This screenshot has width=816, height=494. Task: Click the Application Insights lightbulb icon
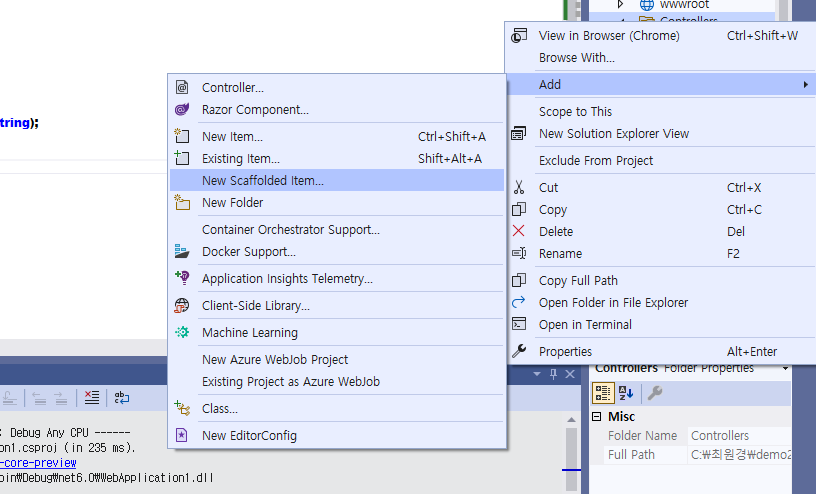point(182,278)
